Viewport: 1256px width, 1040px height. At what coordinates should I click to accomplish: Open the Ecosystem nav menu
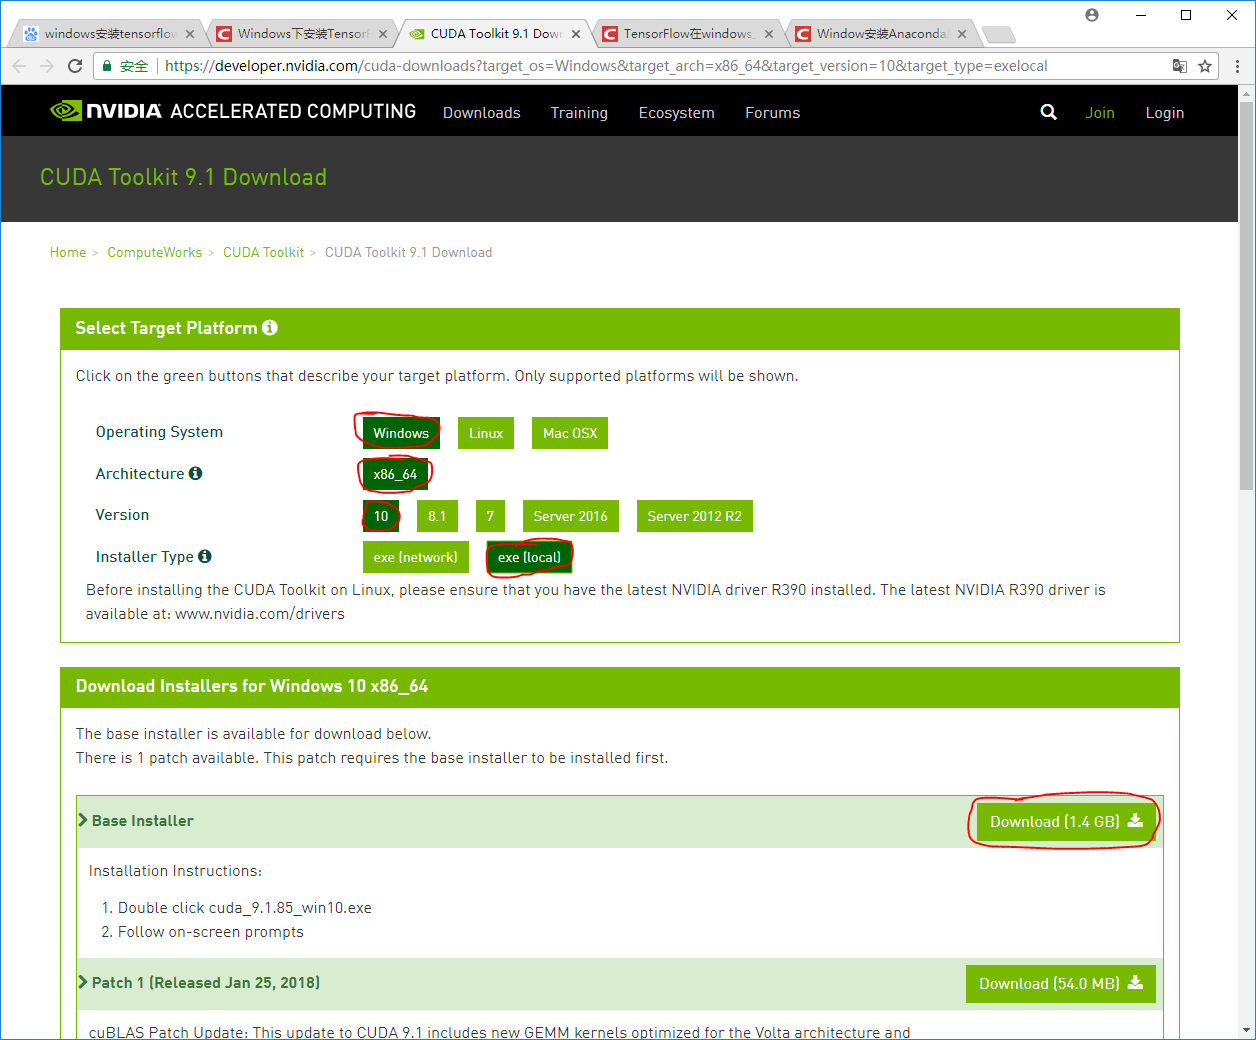677,113
